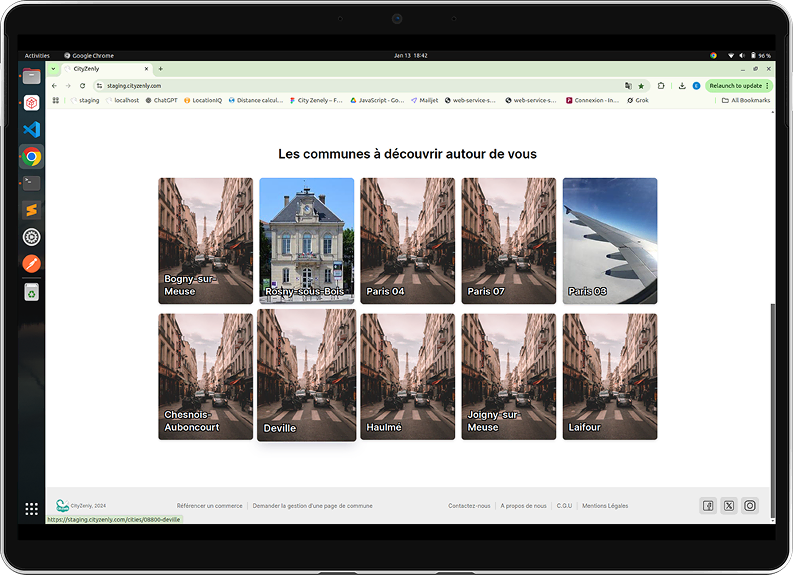Screen dimensions: 793x575
Task: Open the bookmarks bar apps grid
Action: pos(56,100)
